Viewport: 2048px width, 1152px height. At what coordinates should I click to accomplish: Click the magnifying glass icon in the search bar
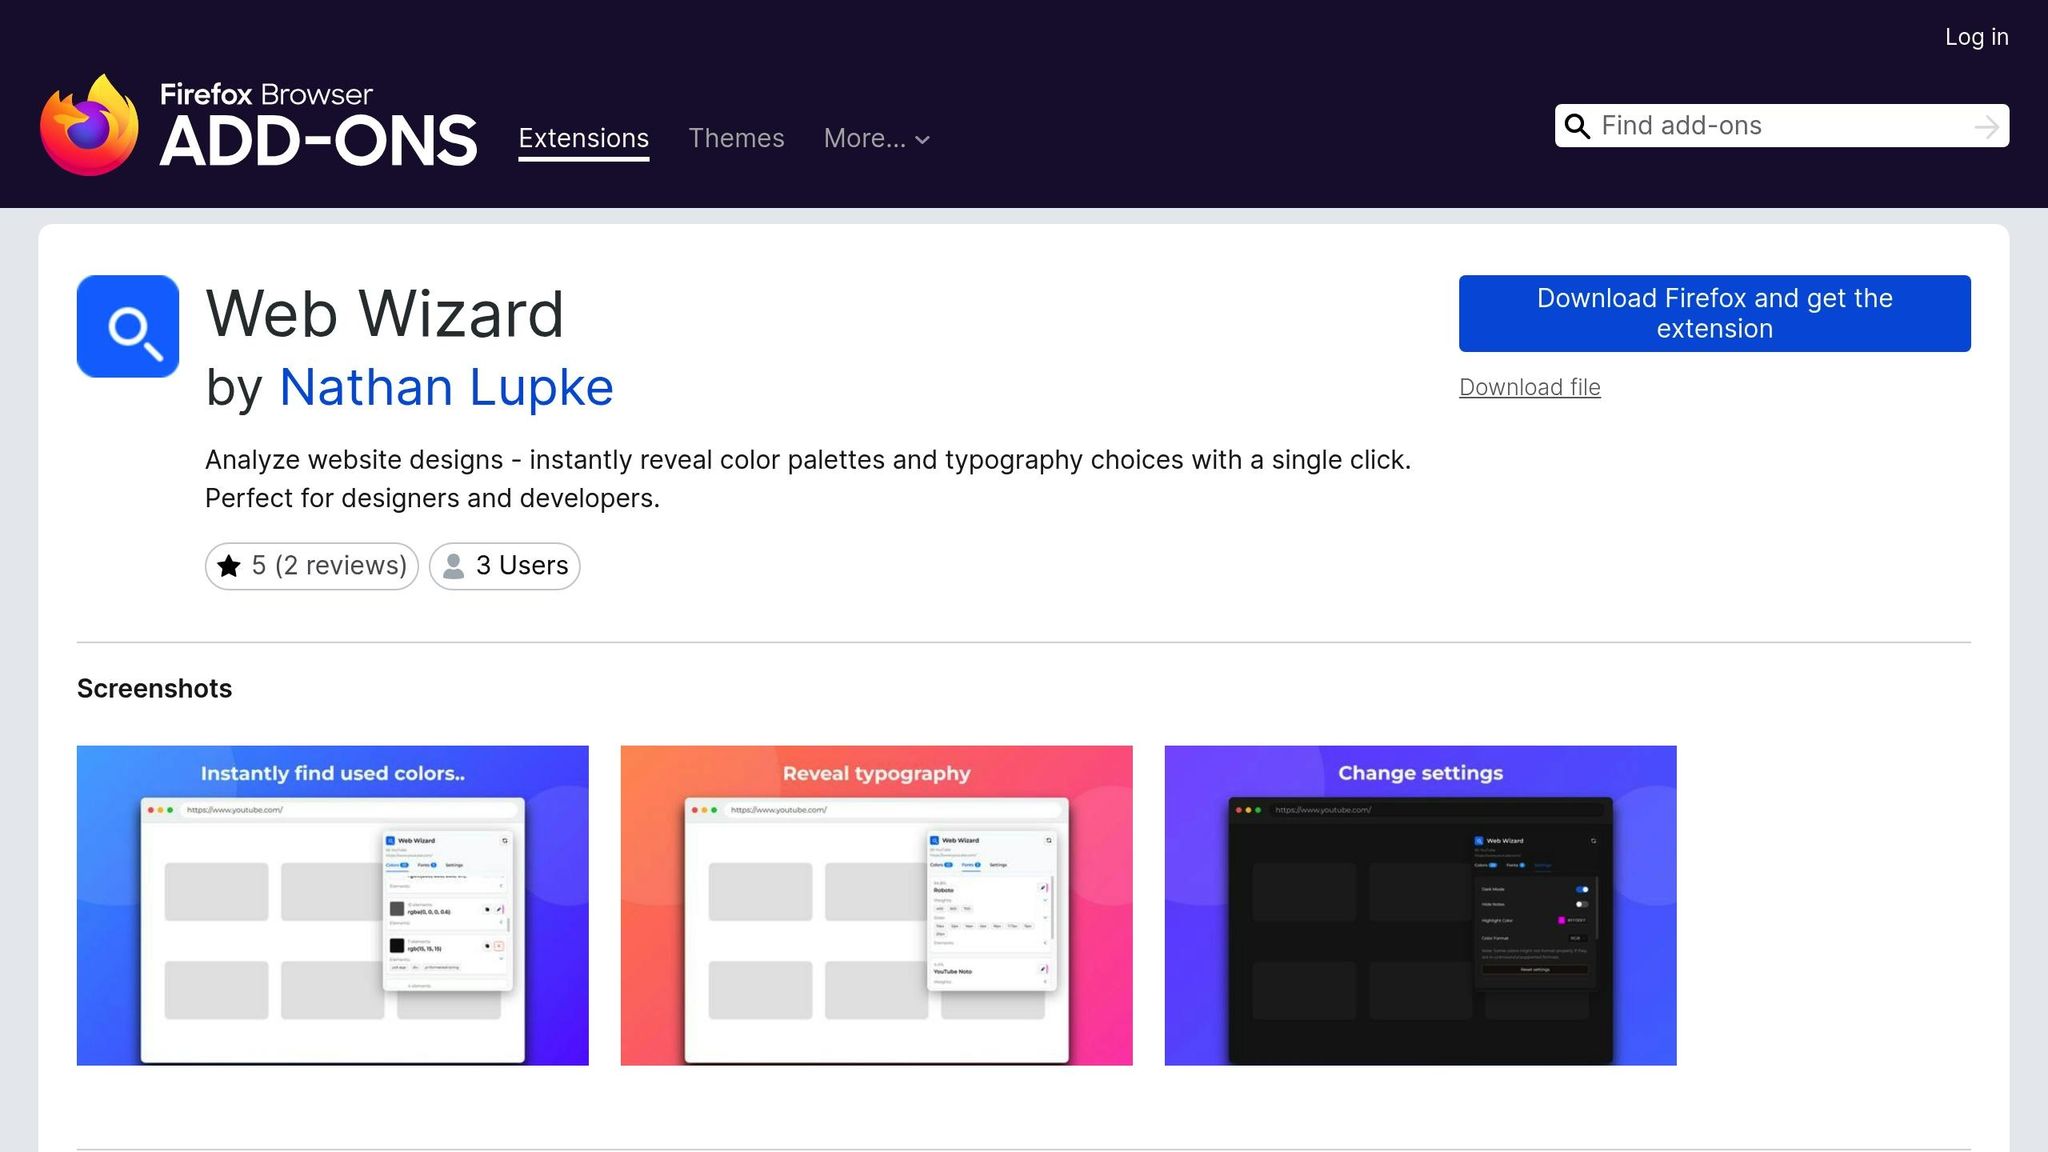point(1578,126)
